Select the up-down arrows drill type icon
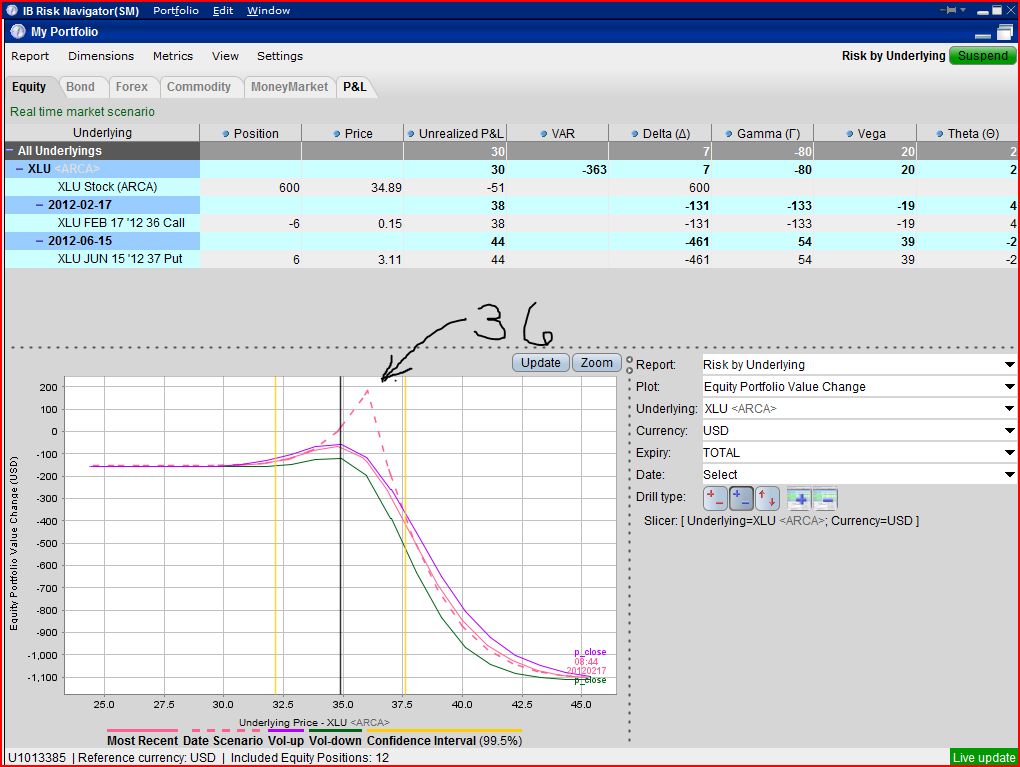1020x767 pixels. (768, 499)
